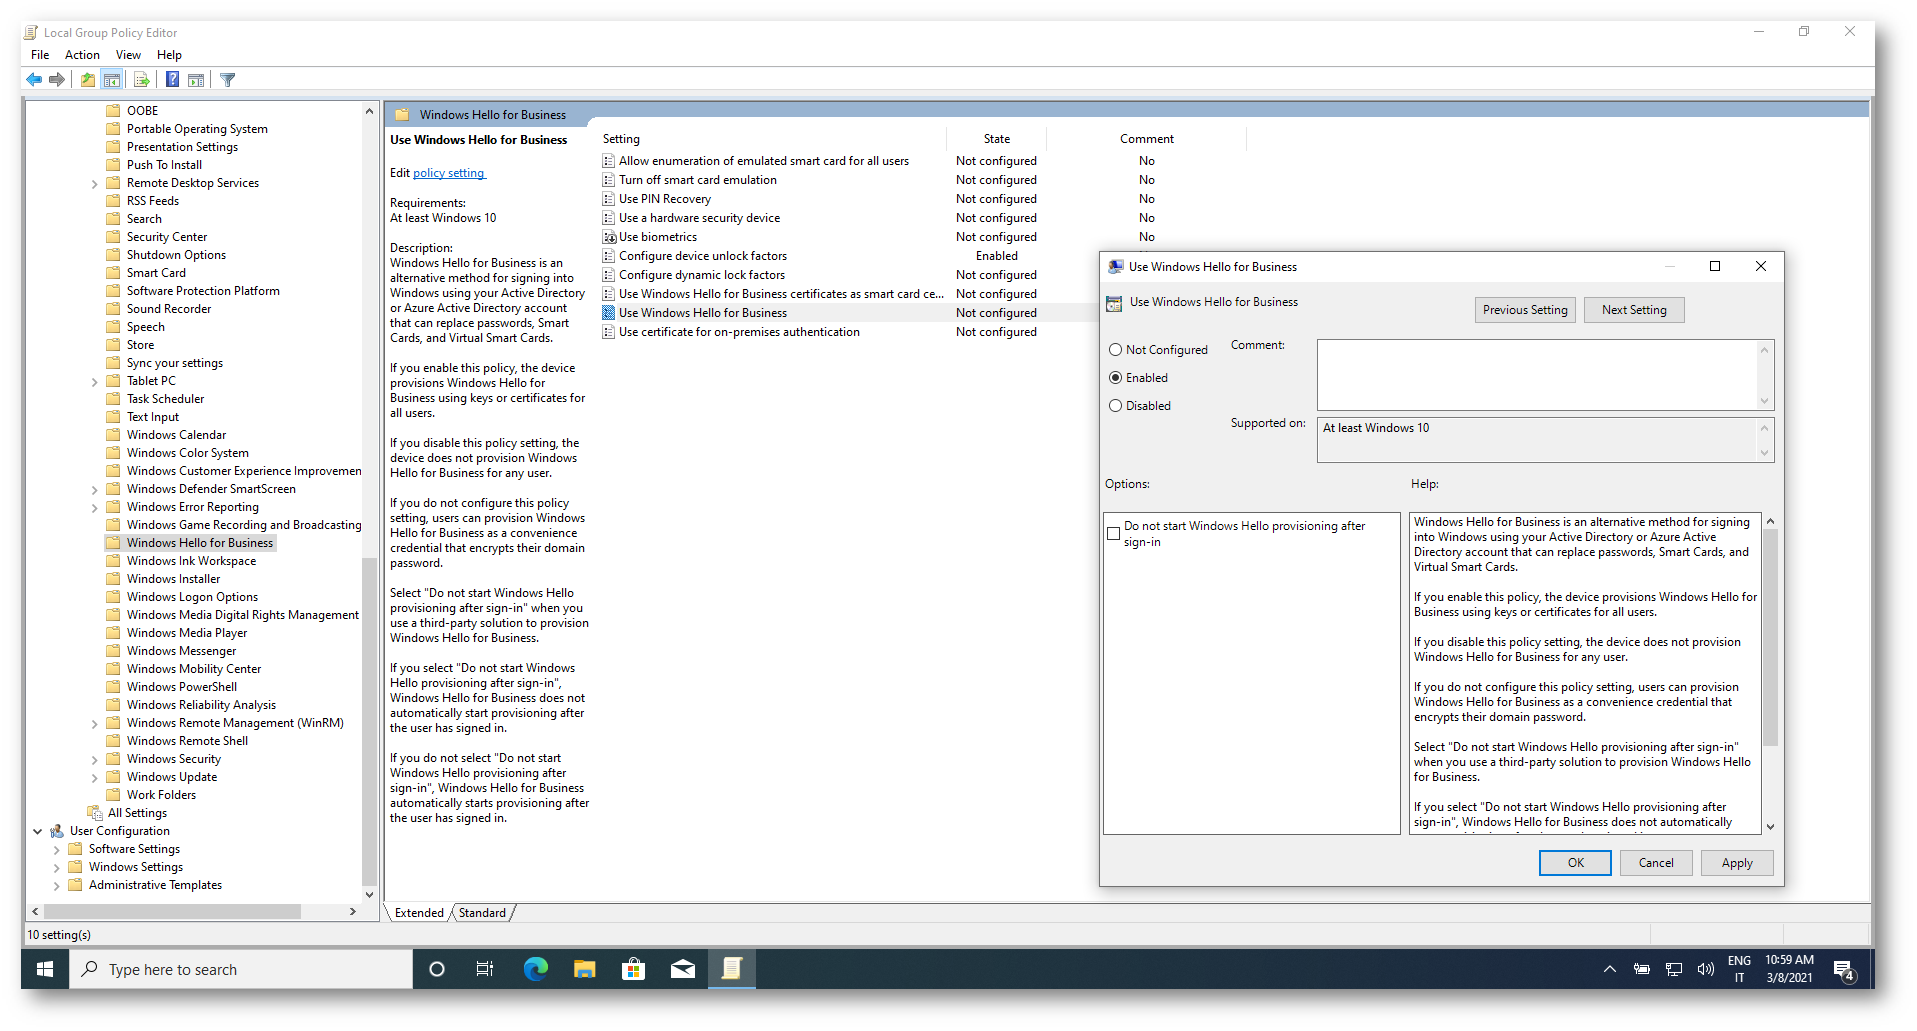Screen dimensions: 1917x1031
Task: Expand the Tablet PC node
Action: tap(95, 382)
